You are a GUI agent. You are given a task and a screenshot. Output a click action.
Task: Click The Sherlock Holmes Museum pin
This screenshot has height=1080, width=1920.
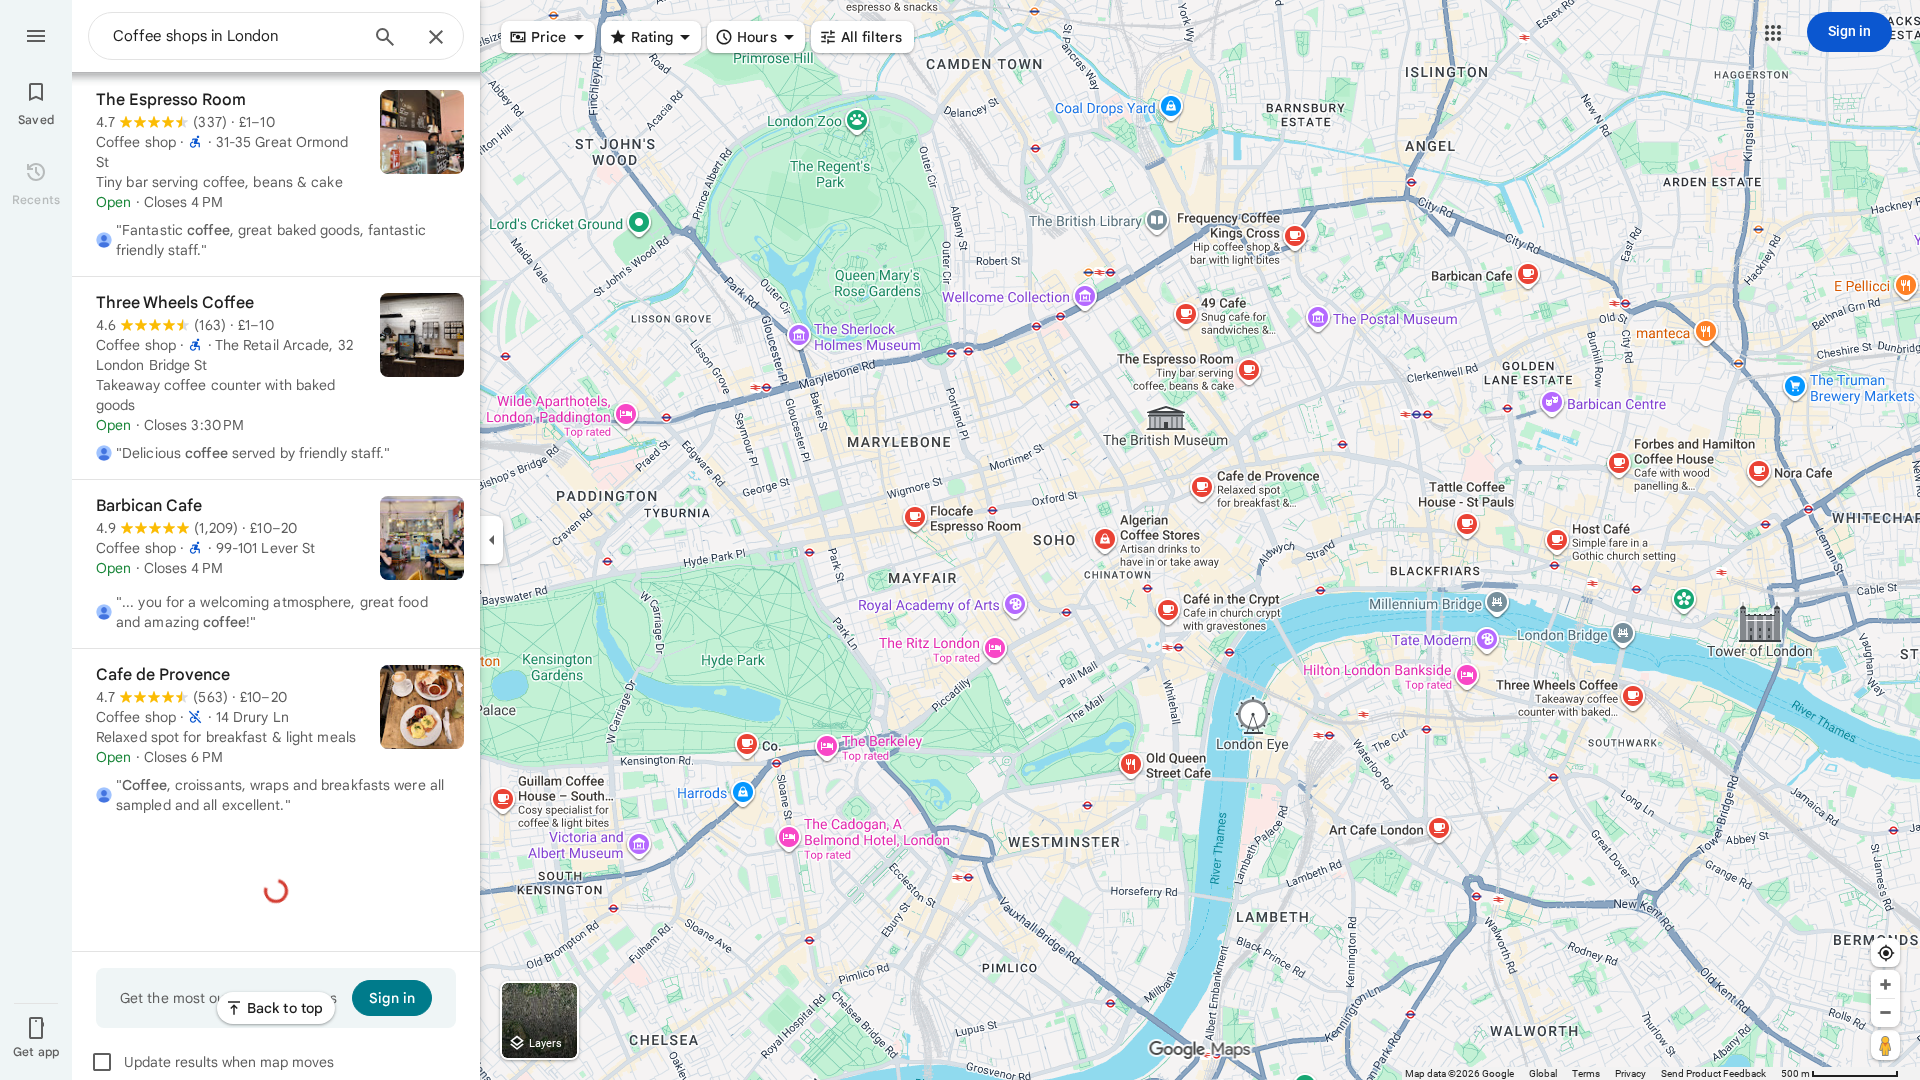point(798,335)
